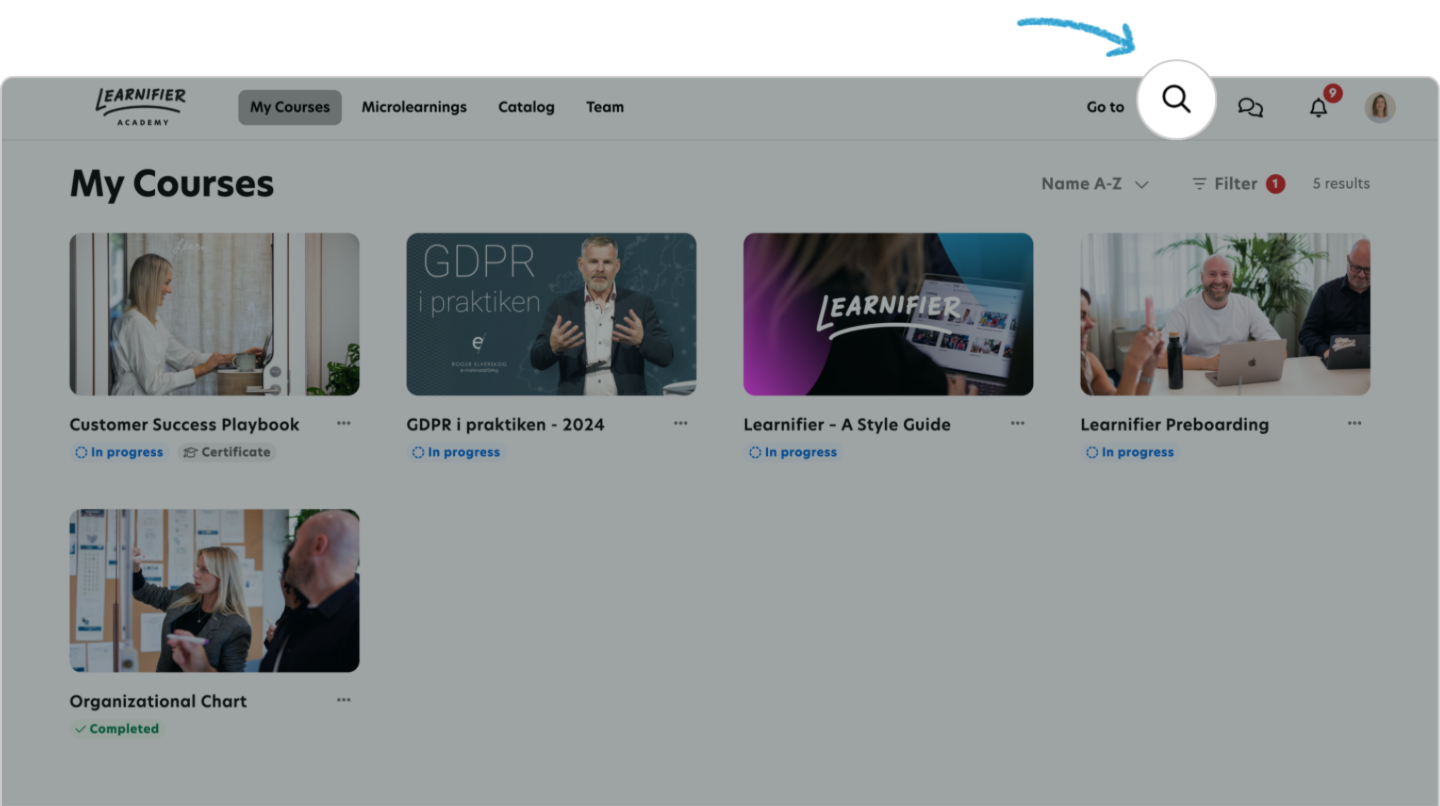Image resolution: width=1440 pixels, height=806 pixels.
Task: Open the Filter panel
Action: (x=1238, y=184)
